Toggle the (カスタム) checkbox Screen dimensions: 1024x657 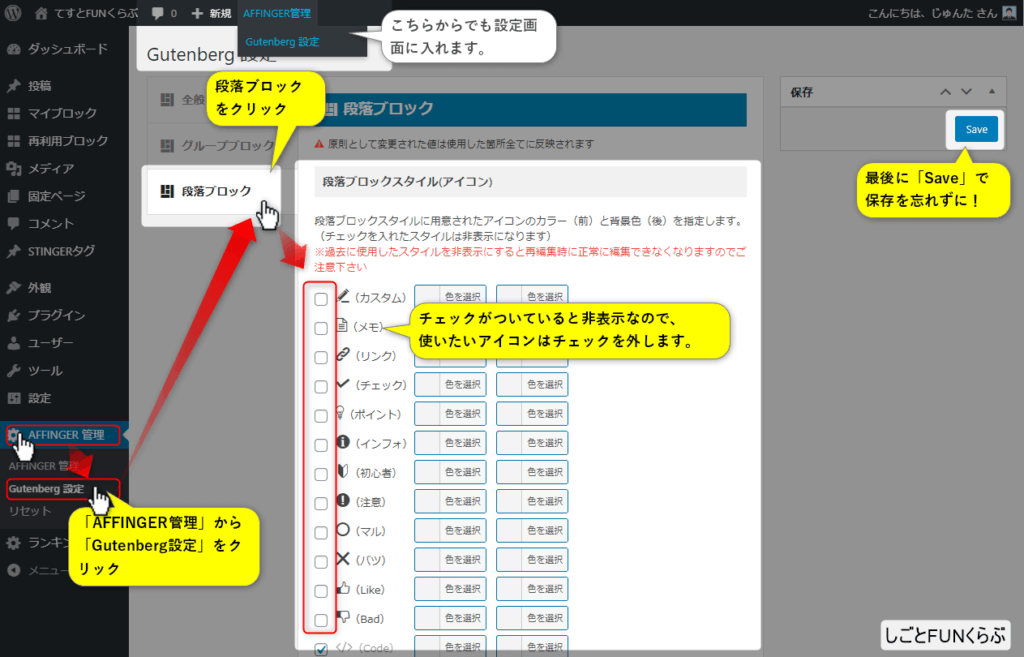tap(321, 299)
